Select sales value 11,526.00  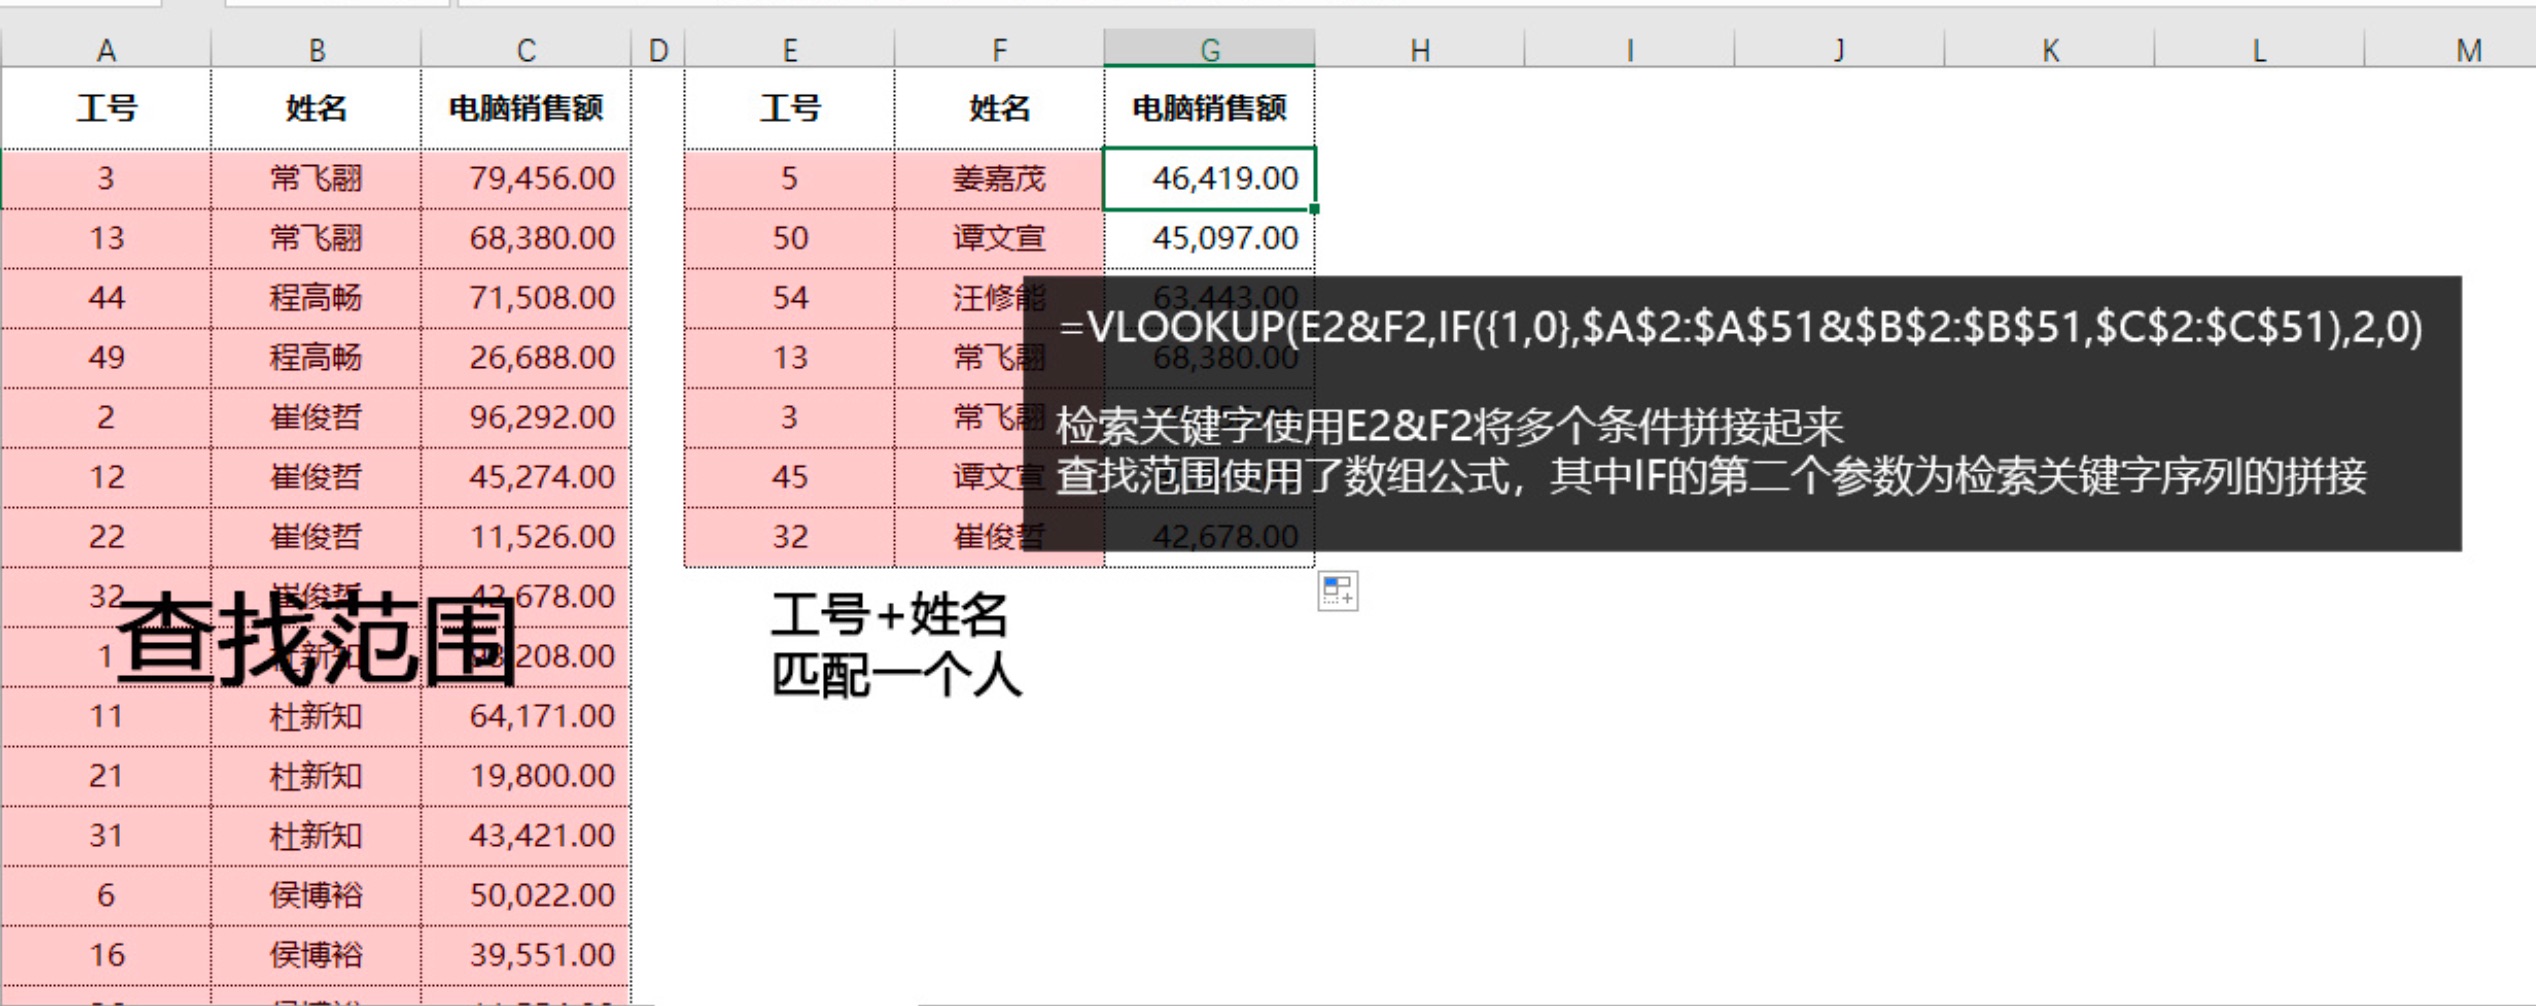(526, 537)
